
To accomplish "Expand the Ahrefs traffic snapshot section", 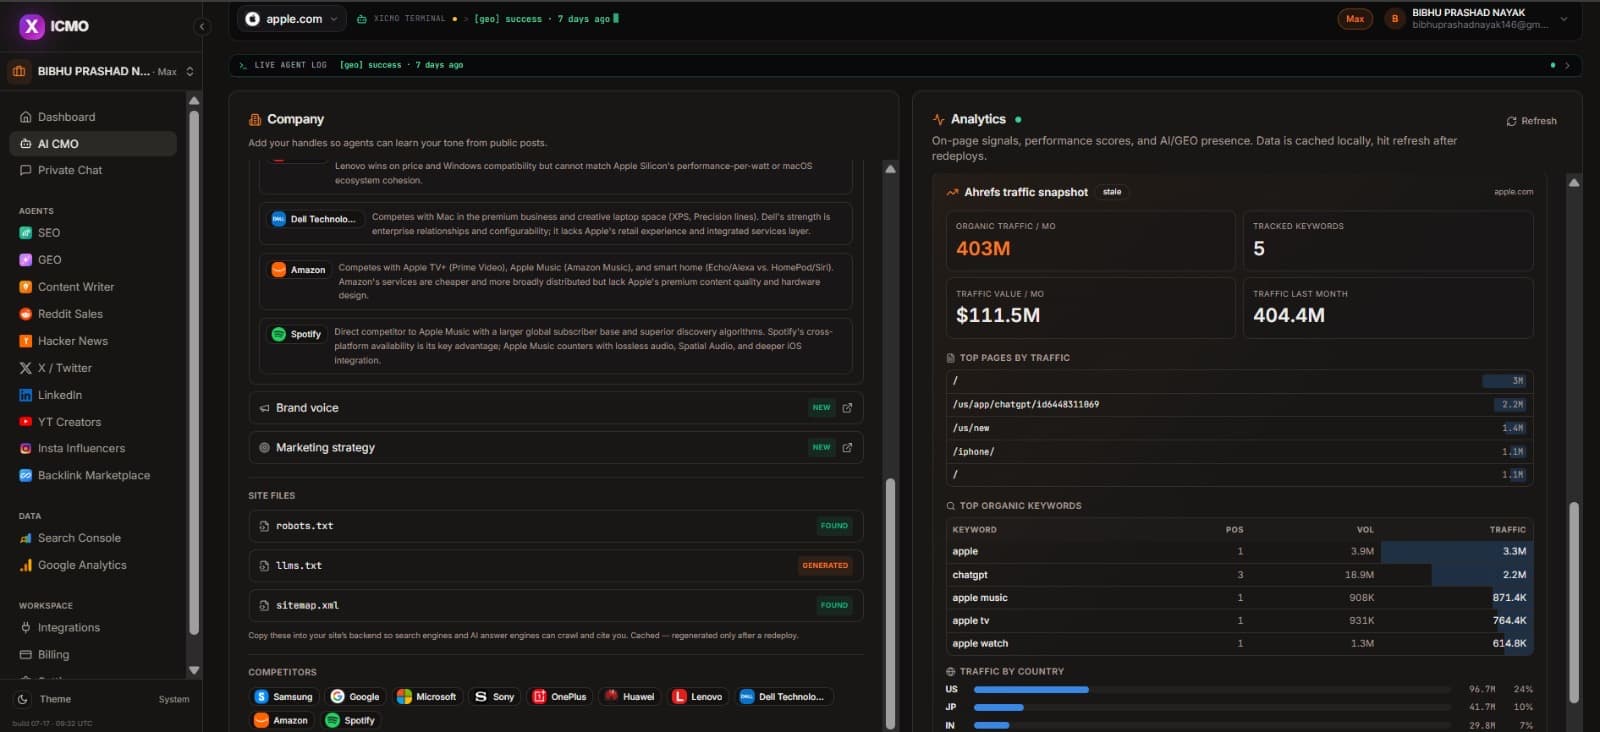I will click(1026, 192).
